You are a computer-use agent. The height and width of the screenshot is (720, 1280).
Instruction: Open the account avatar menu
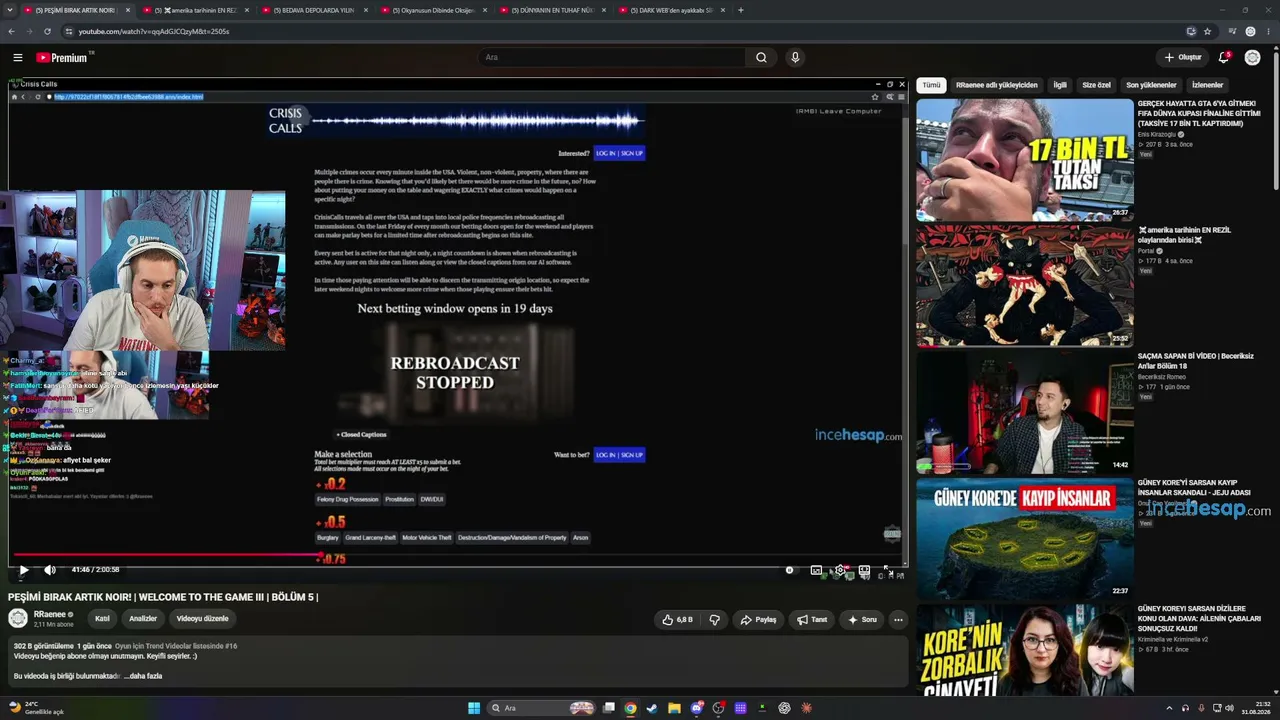tap(1252, 58)
